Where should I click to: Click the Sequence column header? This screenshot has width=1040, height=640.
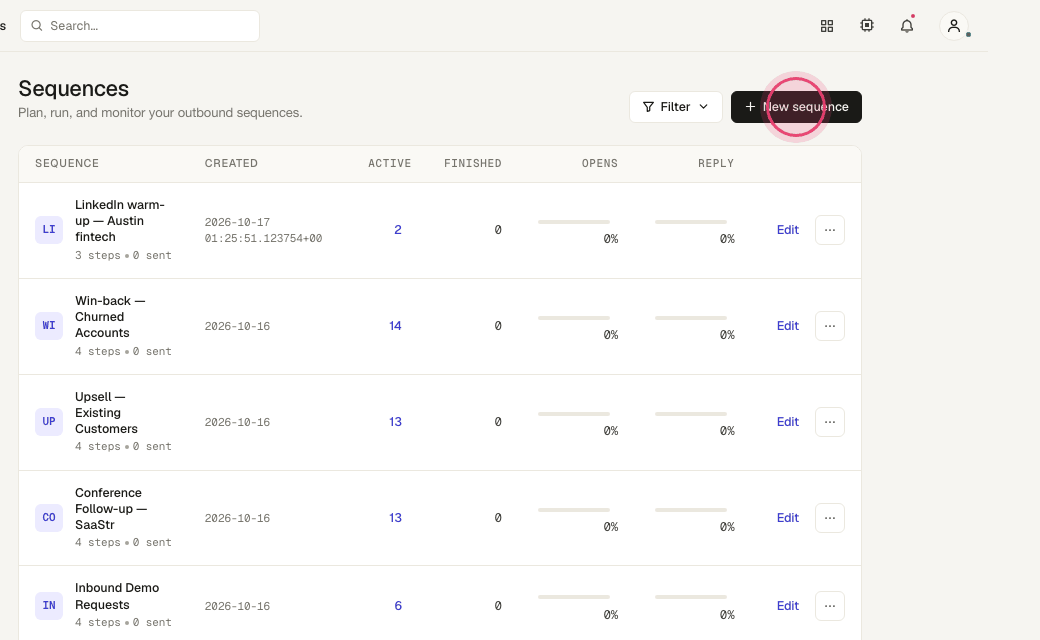click(67, 163)
